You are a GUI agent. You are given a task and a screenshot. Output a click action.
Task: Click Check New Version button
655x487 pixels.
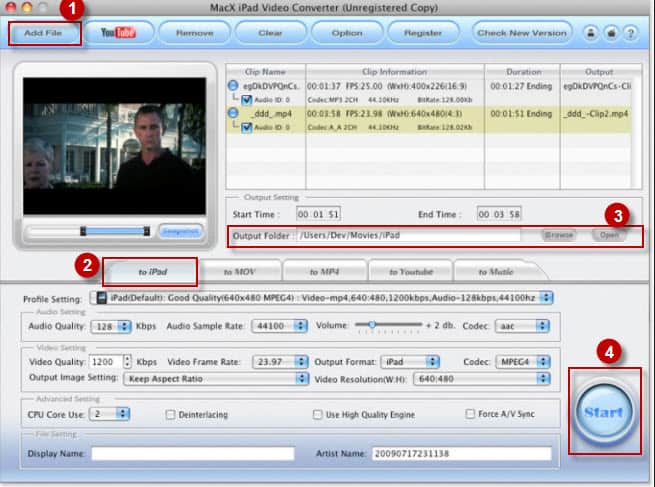click(x=522, y=33)
